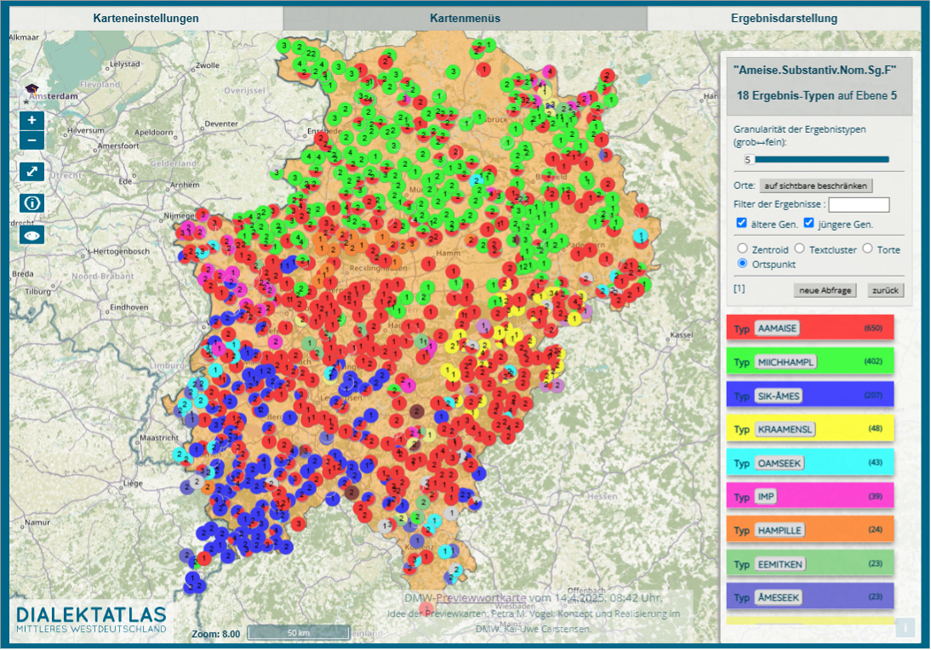
Task: Zoom out with the minus button
Action: (32, 140)
